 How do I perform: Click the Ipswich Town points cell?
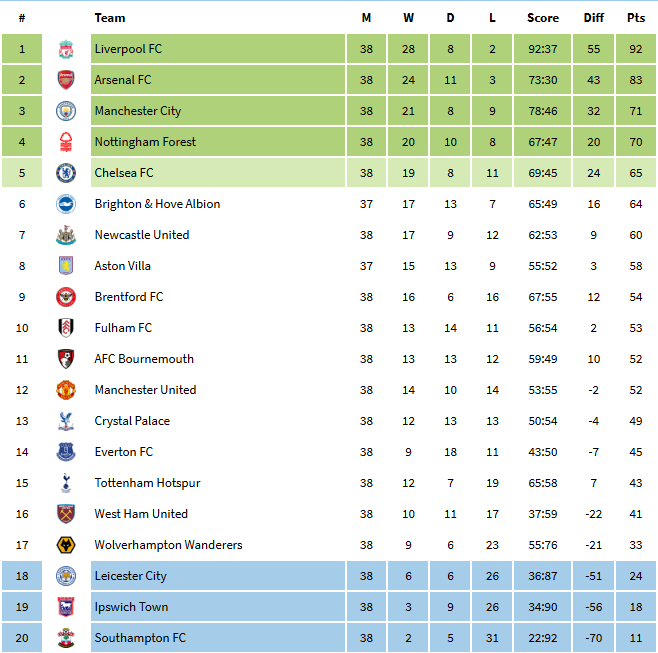[x=636, y=607]
